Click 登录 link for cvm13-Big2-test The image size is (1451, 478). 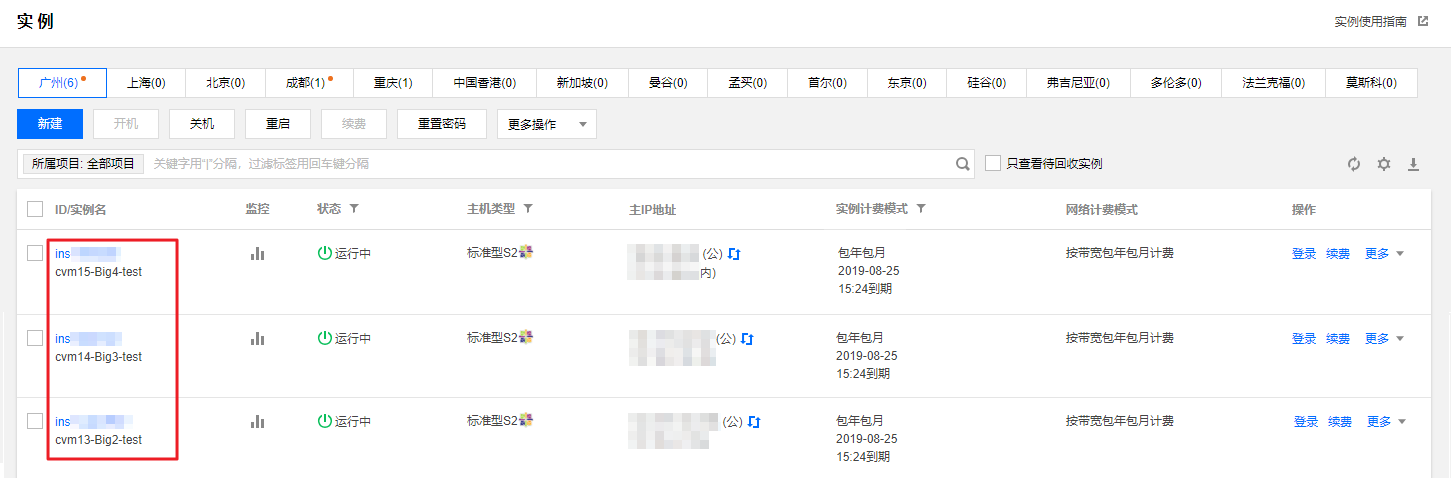(x=1306, y=422)
